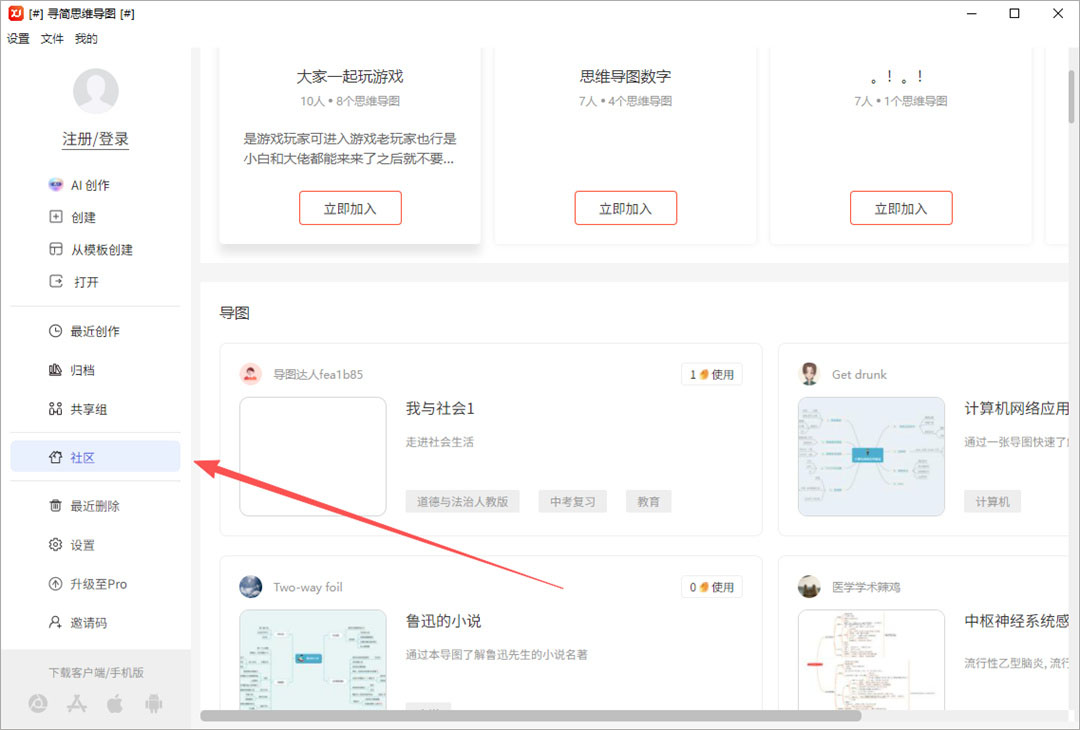Click the 归档 archive icon

pos(55,371)
